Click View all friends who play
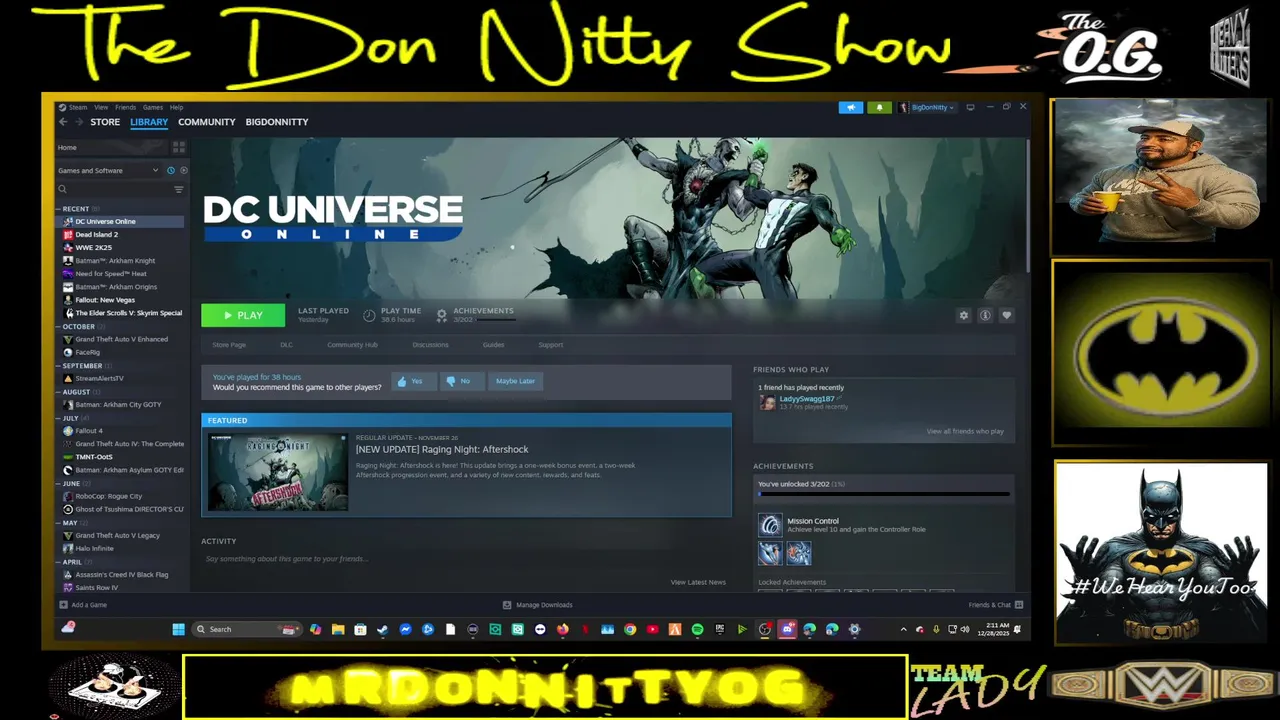The height and width of the screenshot is (720, 1280). [965, 431]
